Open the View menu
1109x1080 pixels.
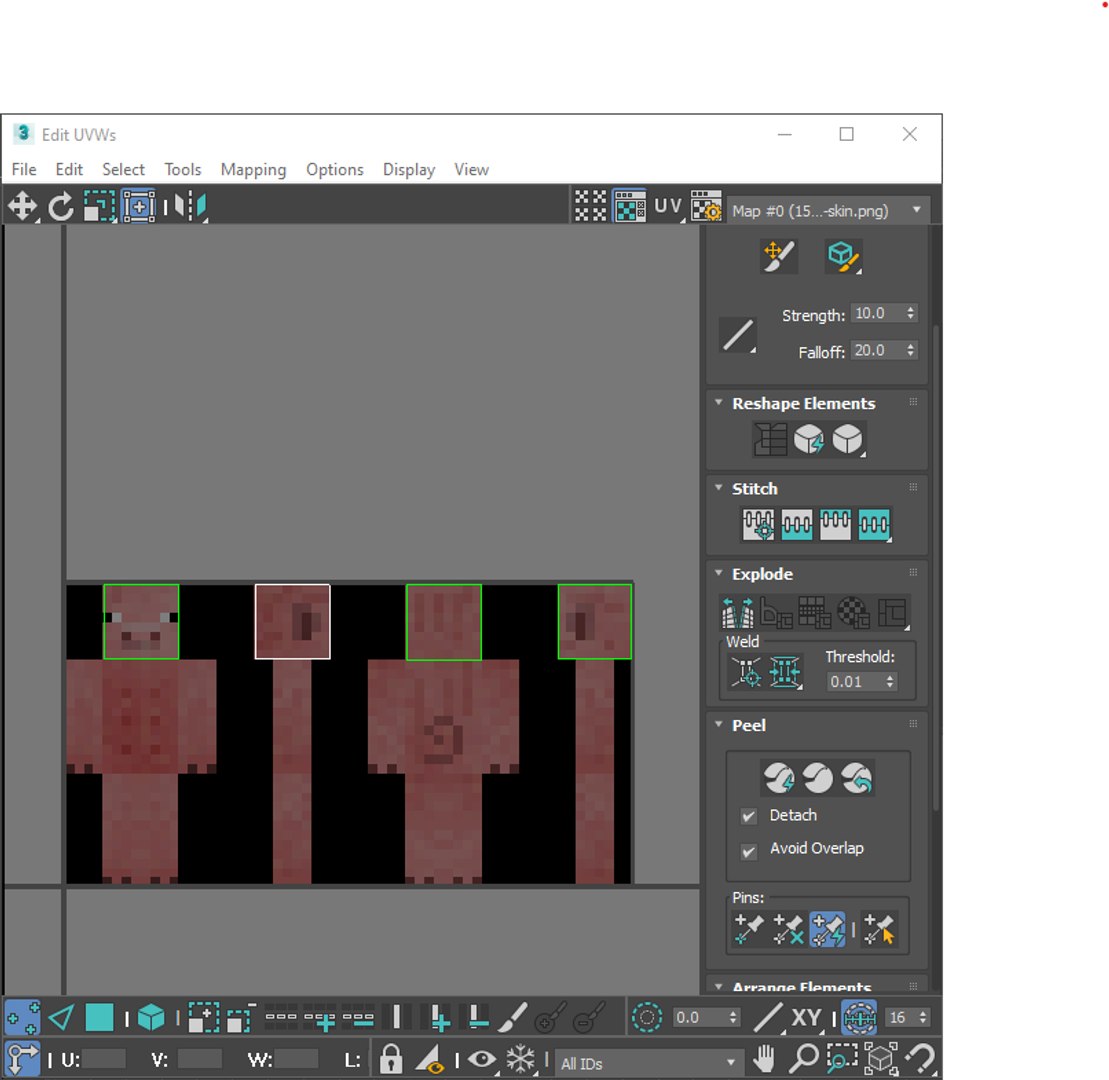pyautogui.click(x=471, y=170)
